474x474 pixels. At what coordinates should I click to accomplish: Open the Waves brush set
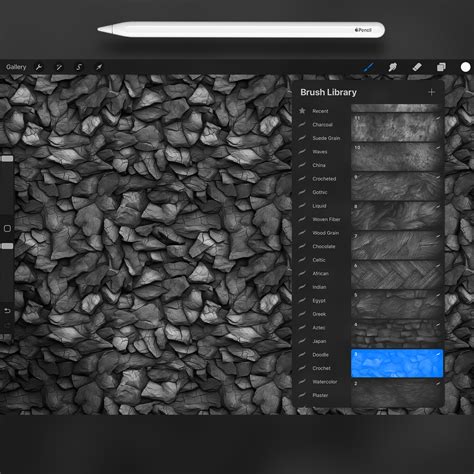[x=320, y=152]
